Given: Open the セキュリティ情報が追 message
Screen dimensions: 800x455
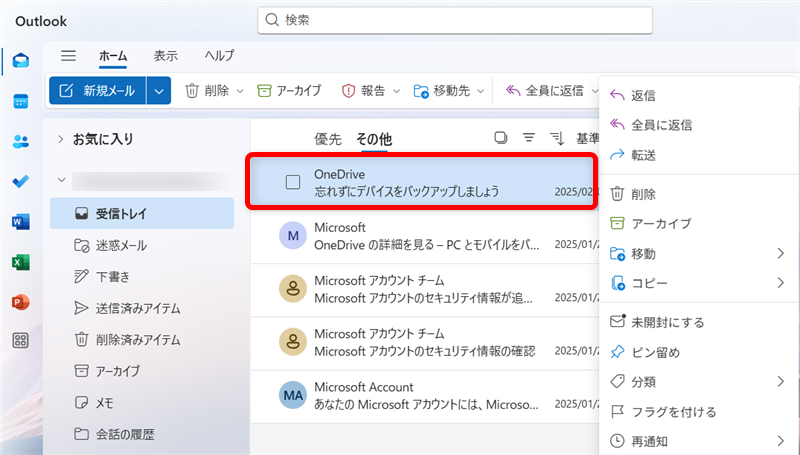Looking at the screenshot, I should [425, 289].
